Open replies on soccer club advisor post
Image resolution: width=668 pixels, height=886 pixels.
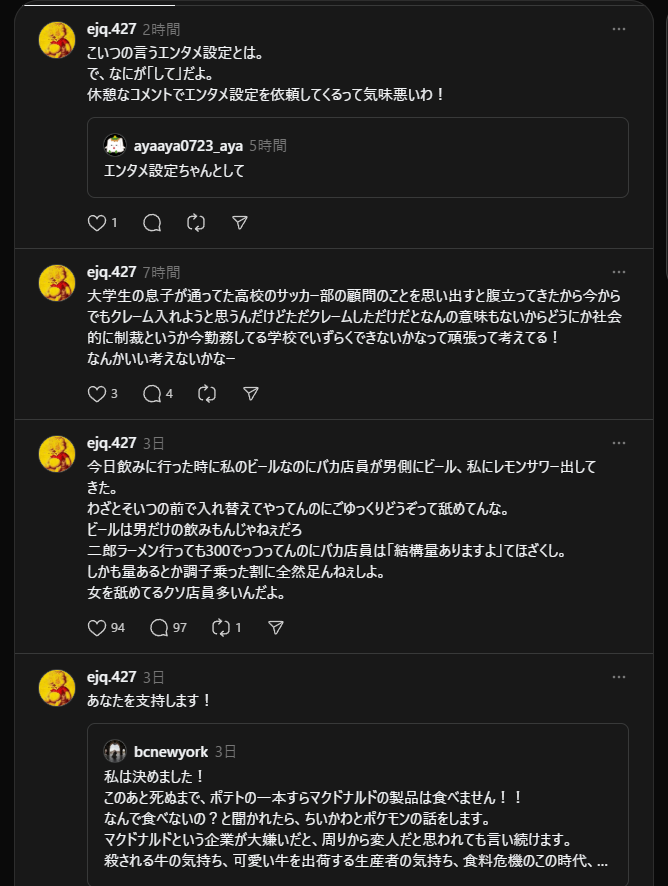point(153,394)
